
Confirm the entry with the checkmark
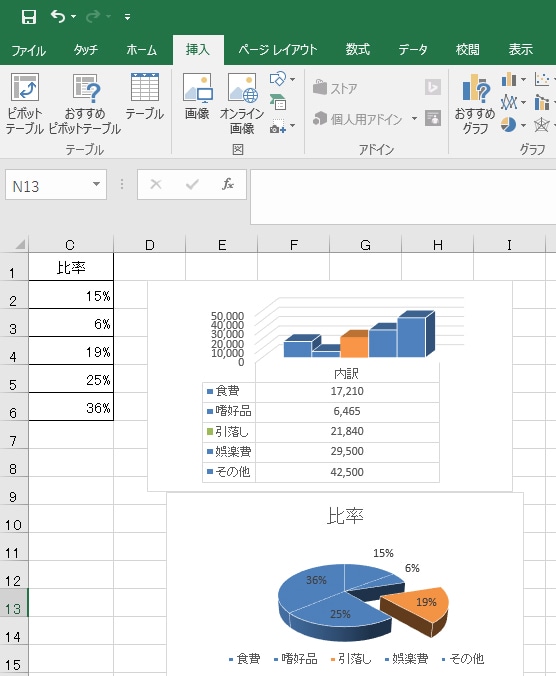tap(192, 185)
